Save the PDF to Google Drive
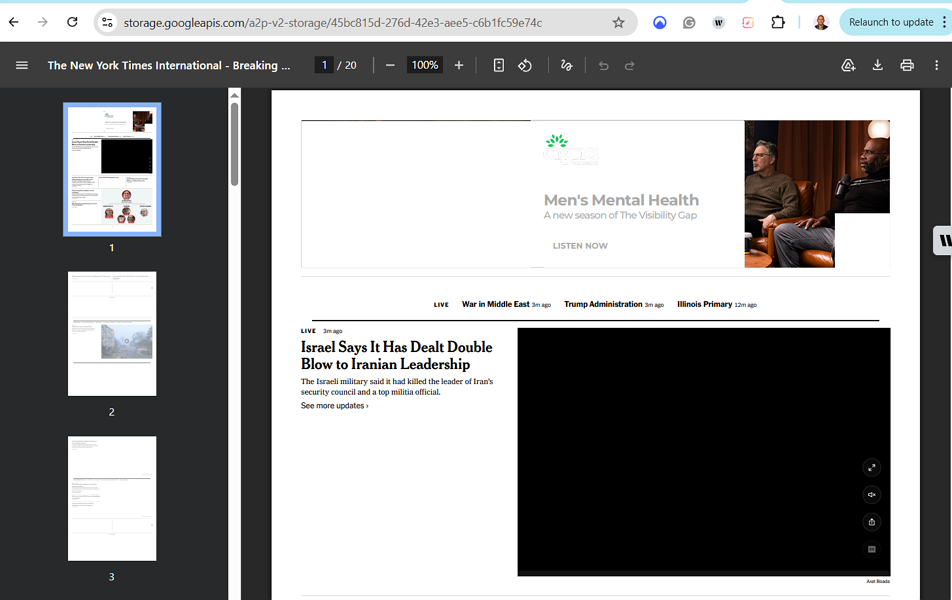This screenshot has width=952, height=600. [848, 66]
